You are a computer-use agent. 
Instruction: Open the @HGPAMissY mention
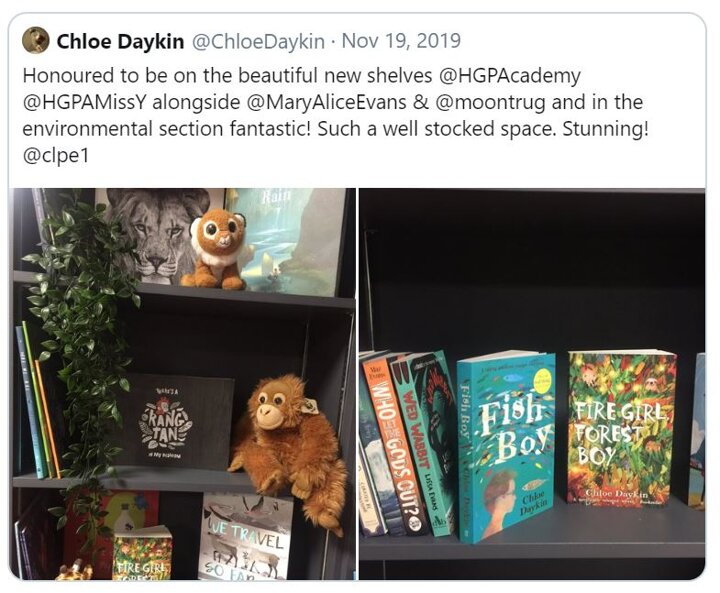[84, 102]
